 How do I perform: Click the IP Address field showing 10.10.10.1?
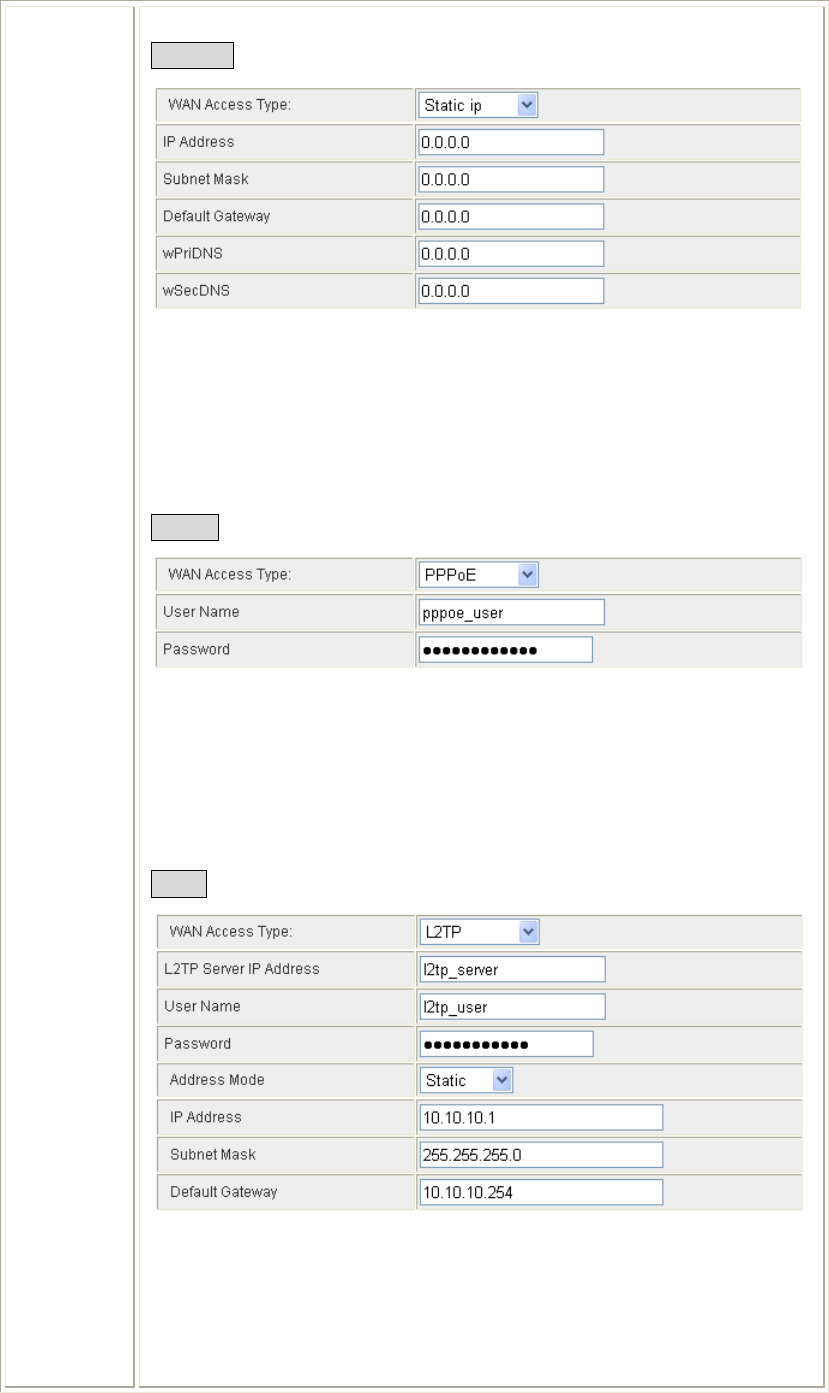coord(541,1117)
